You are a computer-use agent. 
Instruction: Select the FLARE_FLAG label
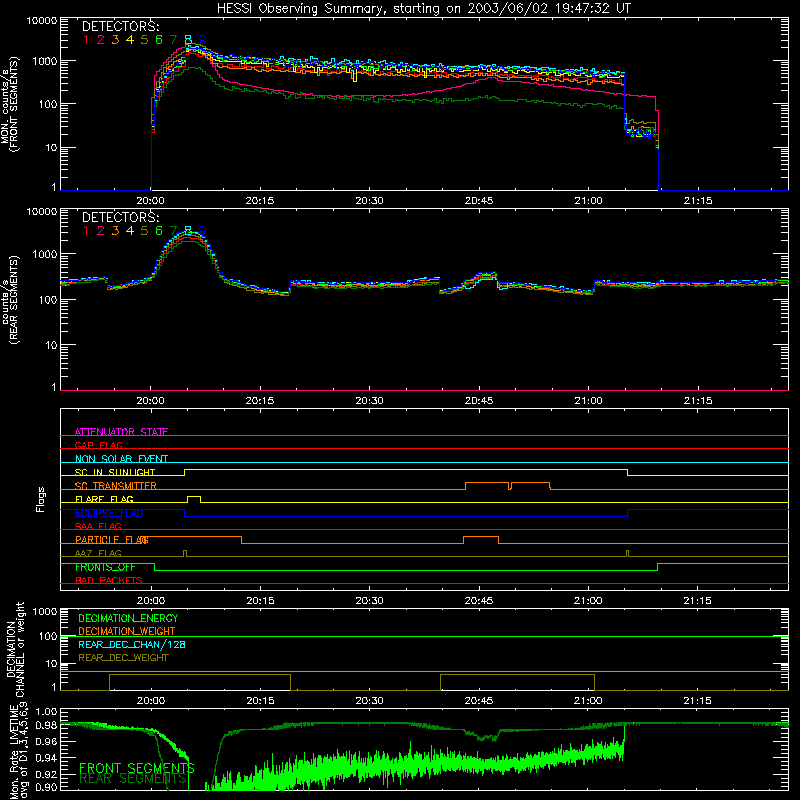click(104, 499)
